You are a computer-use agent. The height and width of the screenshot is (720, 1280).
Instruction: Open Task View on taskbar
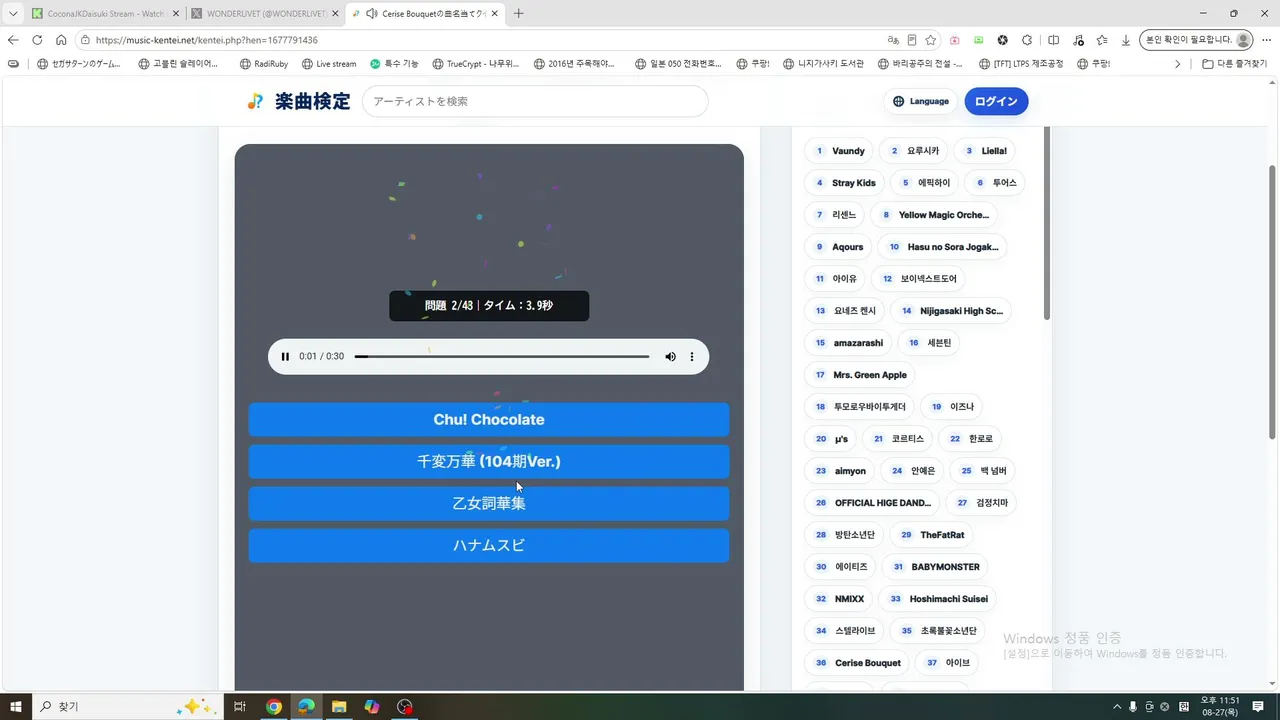click(240, 706)
